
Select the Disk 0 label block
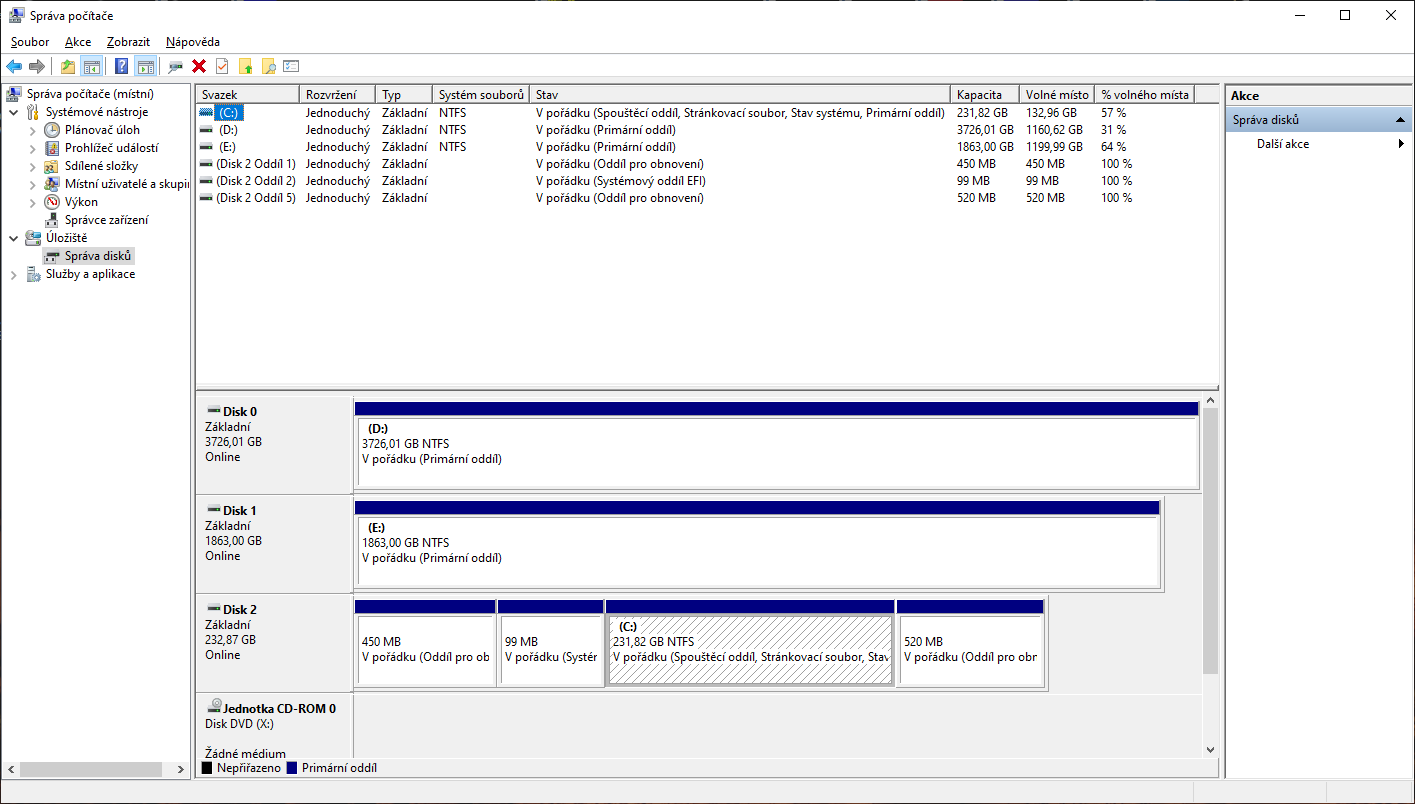[x=274, y=444]
